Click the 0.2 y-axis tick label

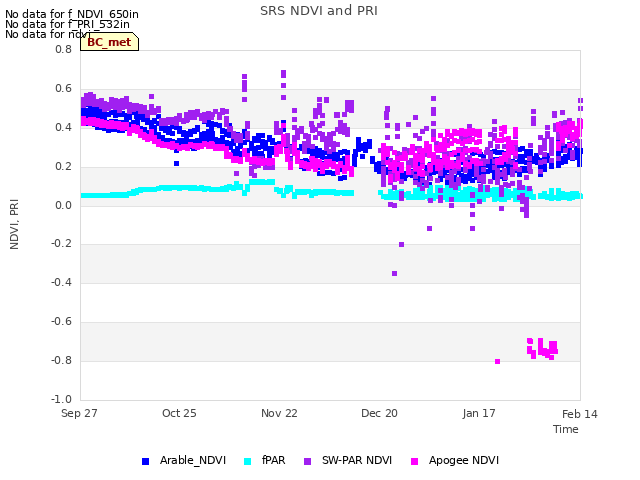(63, 167)
